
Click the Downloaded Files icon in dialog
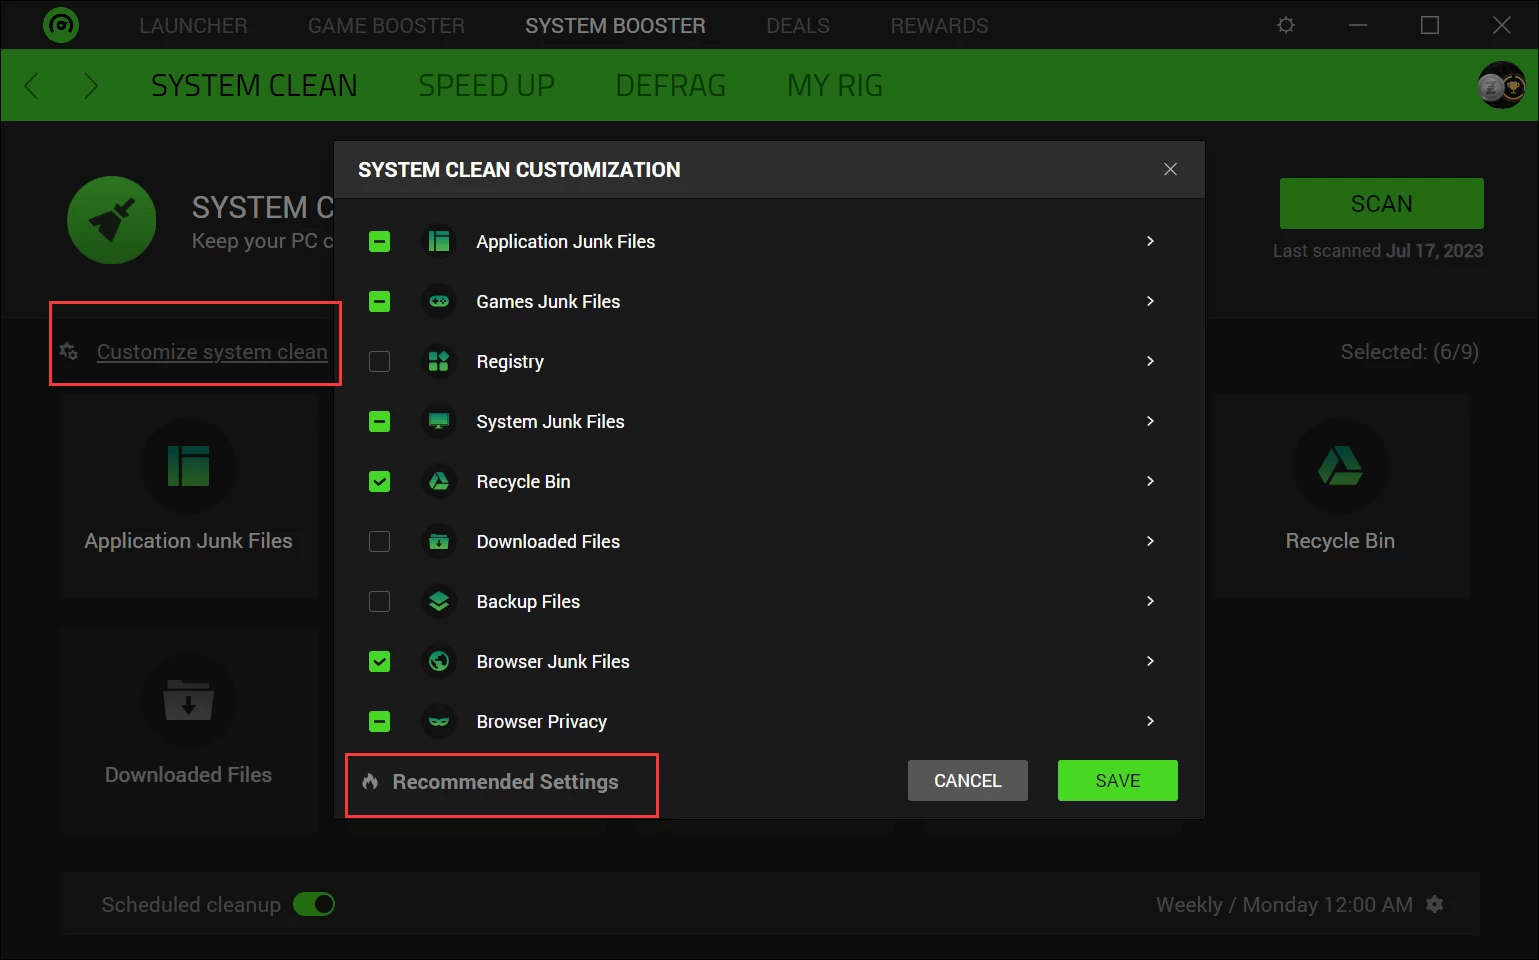click(439, 541)
